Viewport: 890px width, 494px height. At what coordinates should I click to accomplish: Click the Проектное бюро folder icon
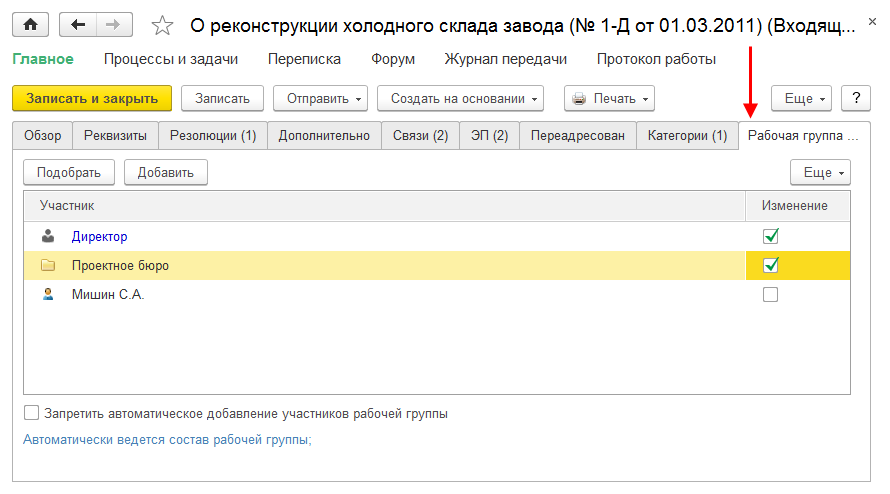(48, 266)
